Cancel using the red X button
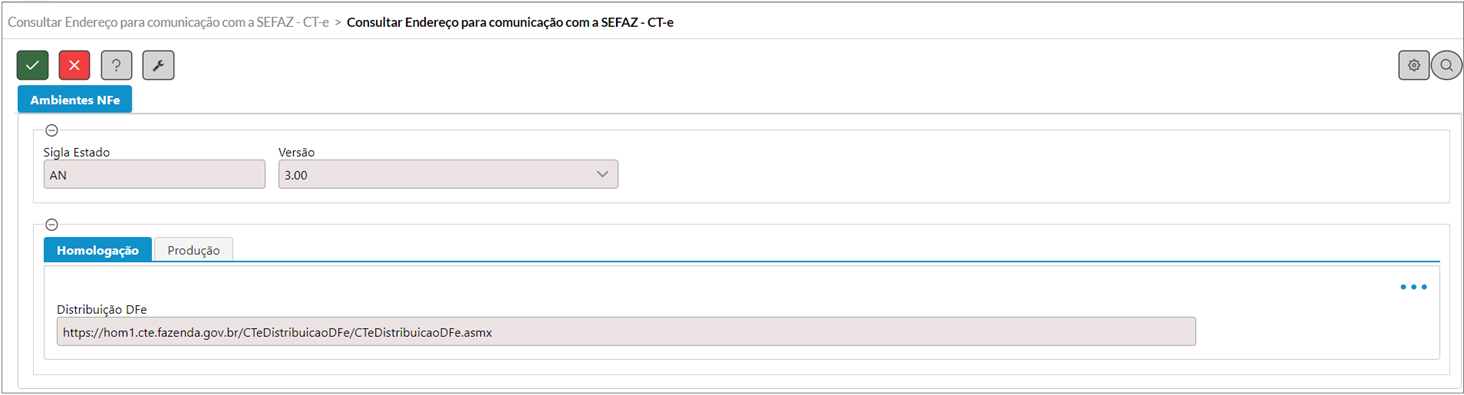1464x395 pixels. (x=75, y=65)
